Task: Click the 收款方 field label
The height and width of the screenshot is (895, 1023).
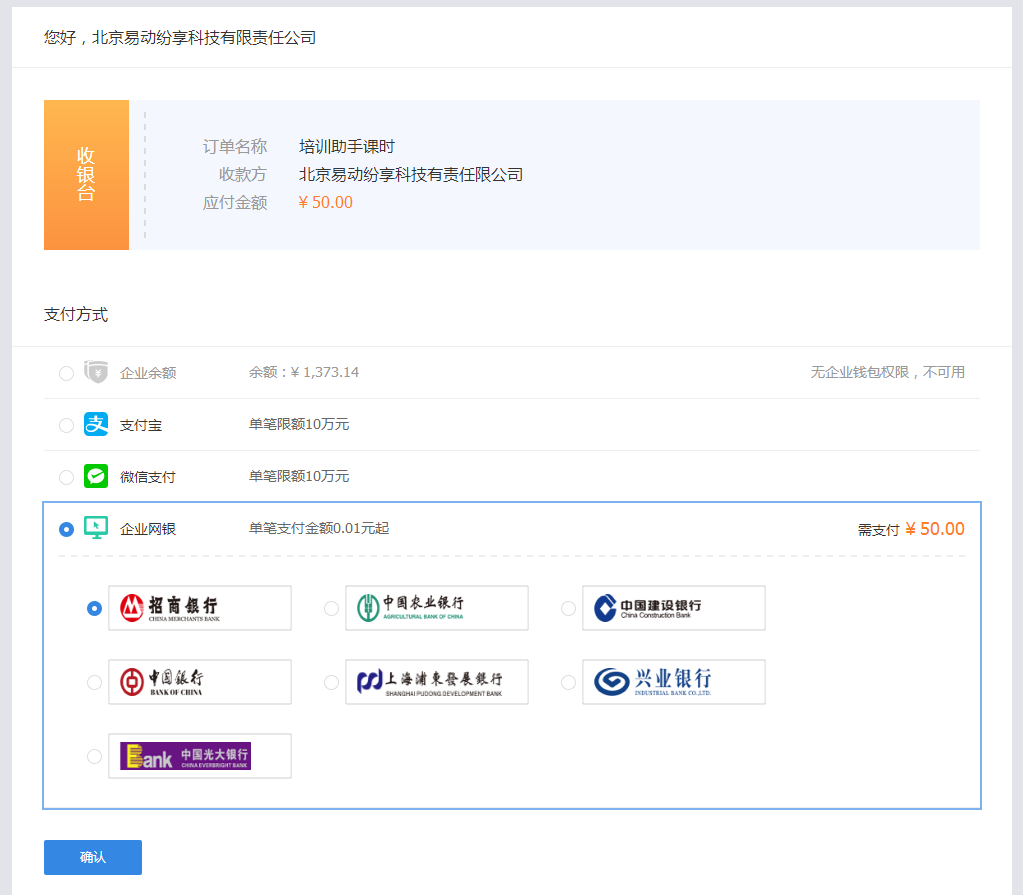Action: [243, 175]
